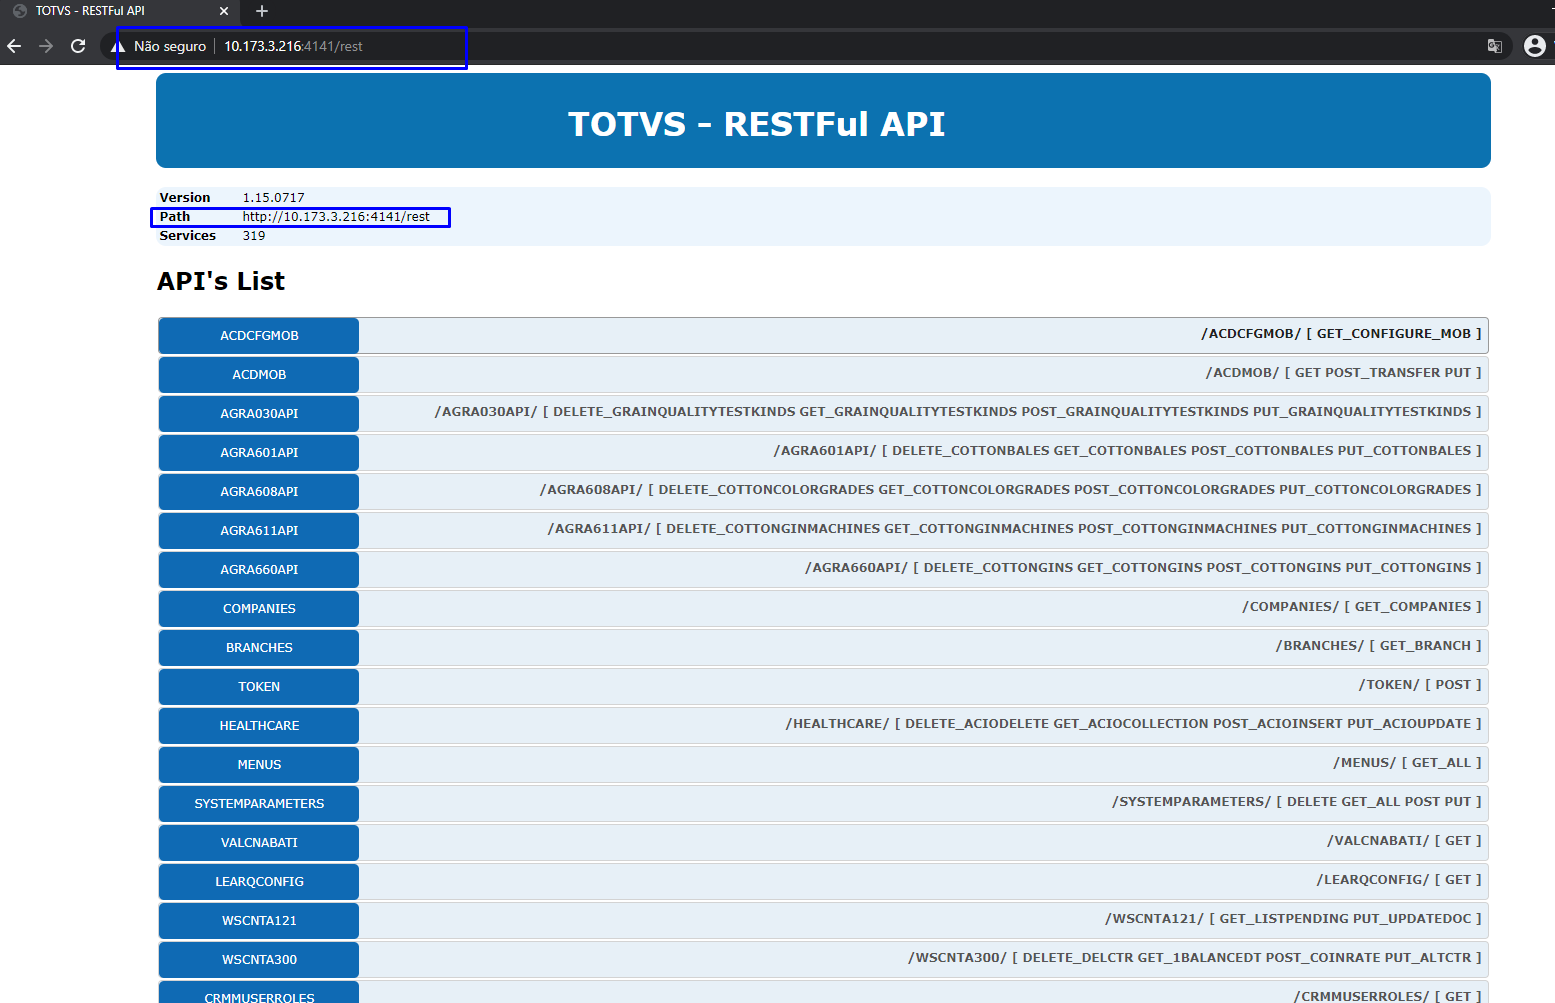Screen dimensions: 1555x1003
Task: Open the AGRA660API service button
Action: [259, 570]
